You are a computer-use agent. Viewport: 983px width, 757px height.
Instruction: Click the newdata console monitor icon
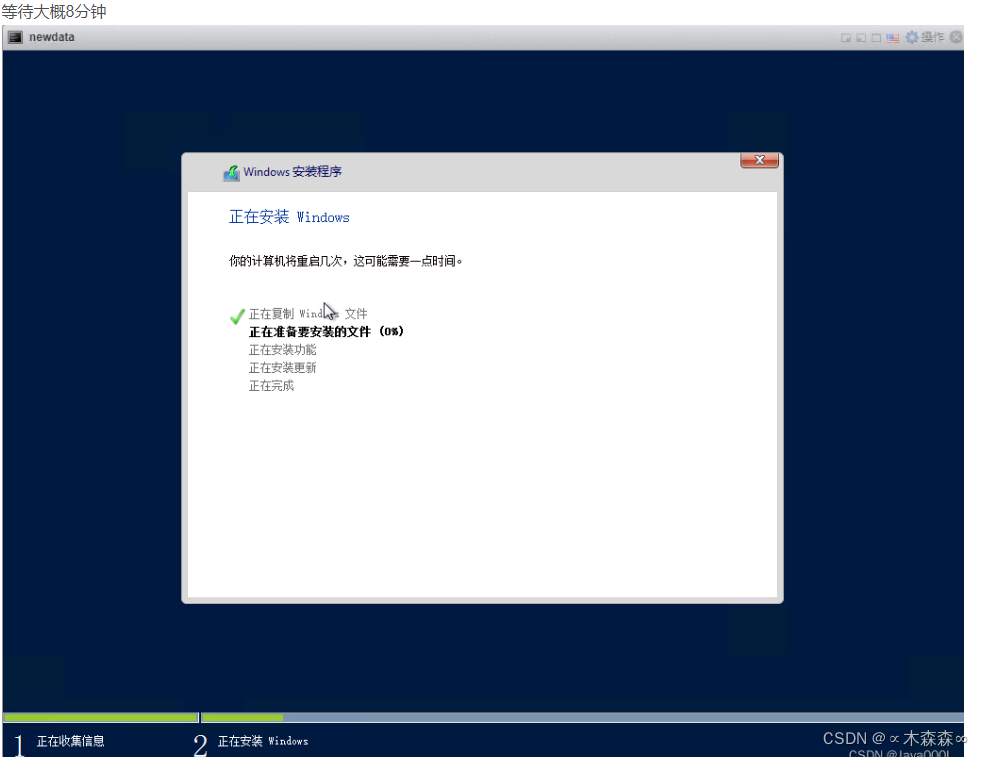[16, 38]
